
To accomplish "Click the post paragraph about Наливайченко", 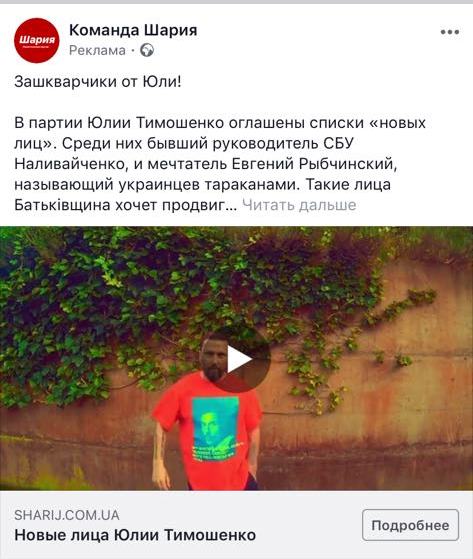I will click(x=220, y=164).
